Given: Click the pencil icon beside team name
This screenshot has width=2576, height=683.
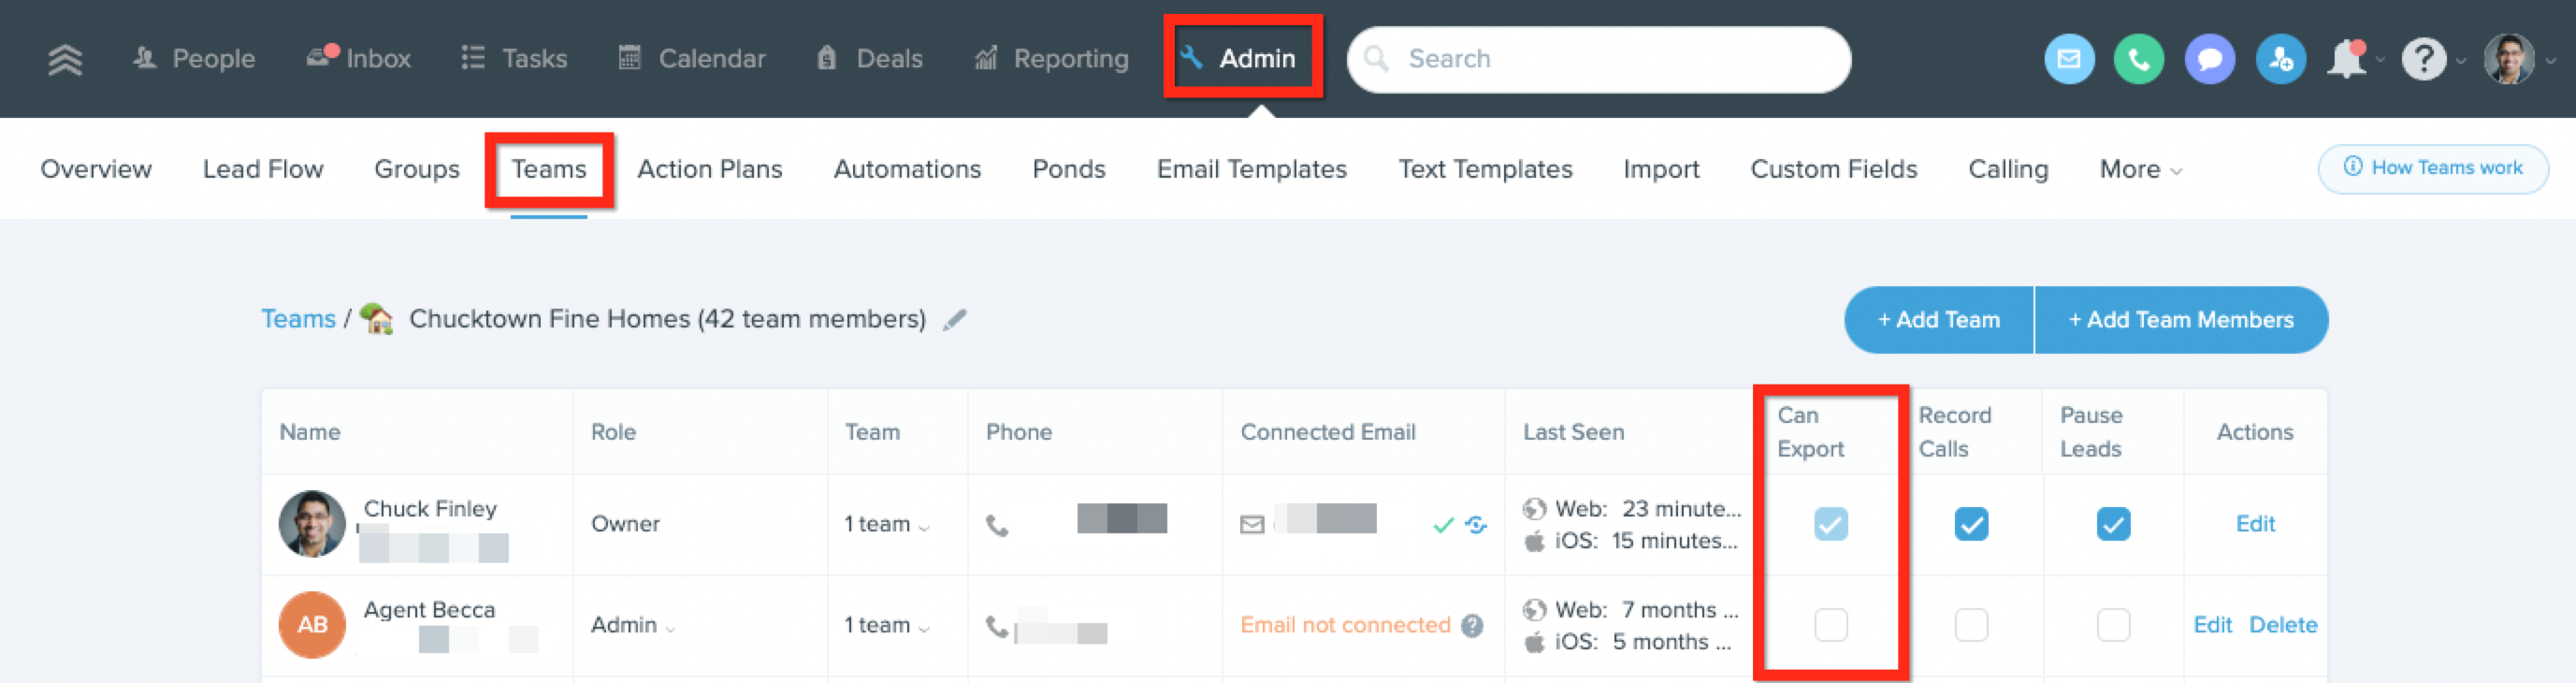Looking at the screenshot, I should [x=955, y=319].
